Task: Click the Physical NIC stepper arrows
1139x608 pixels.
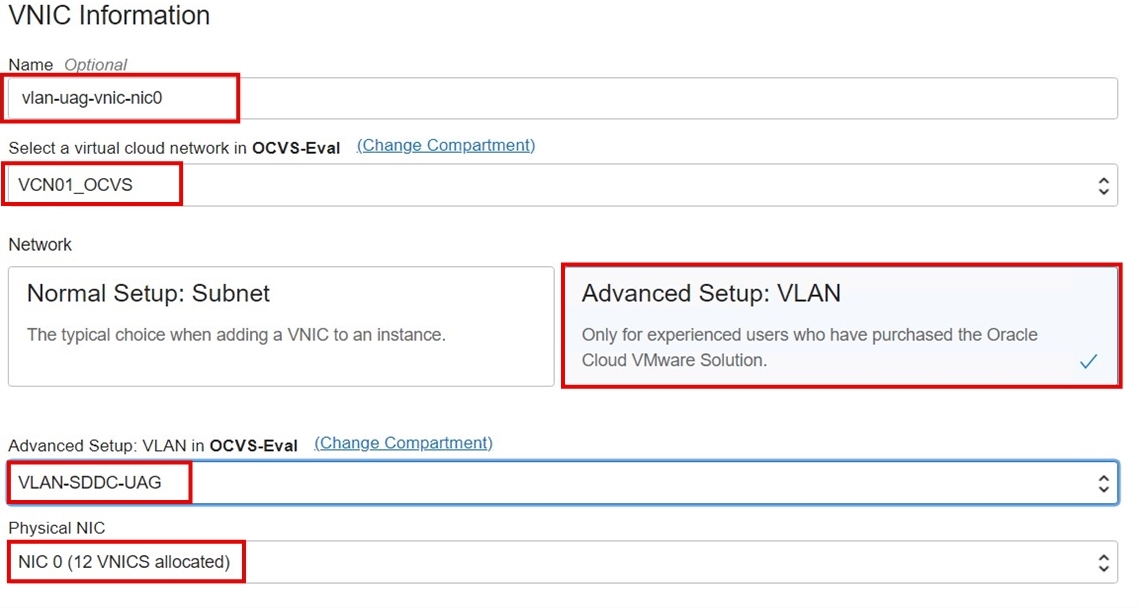Action: tap(1103, 561)
